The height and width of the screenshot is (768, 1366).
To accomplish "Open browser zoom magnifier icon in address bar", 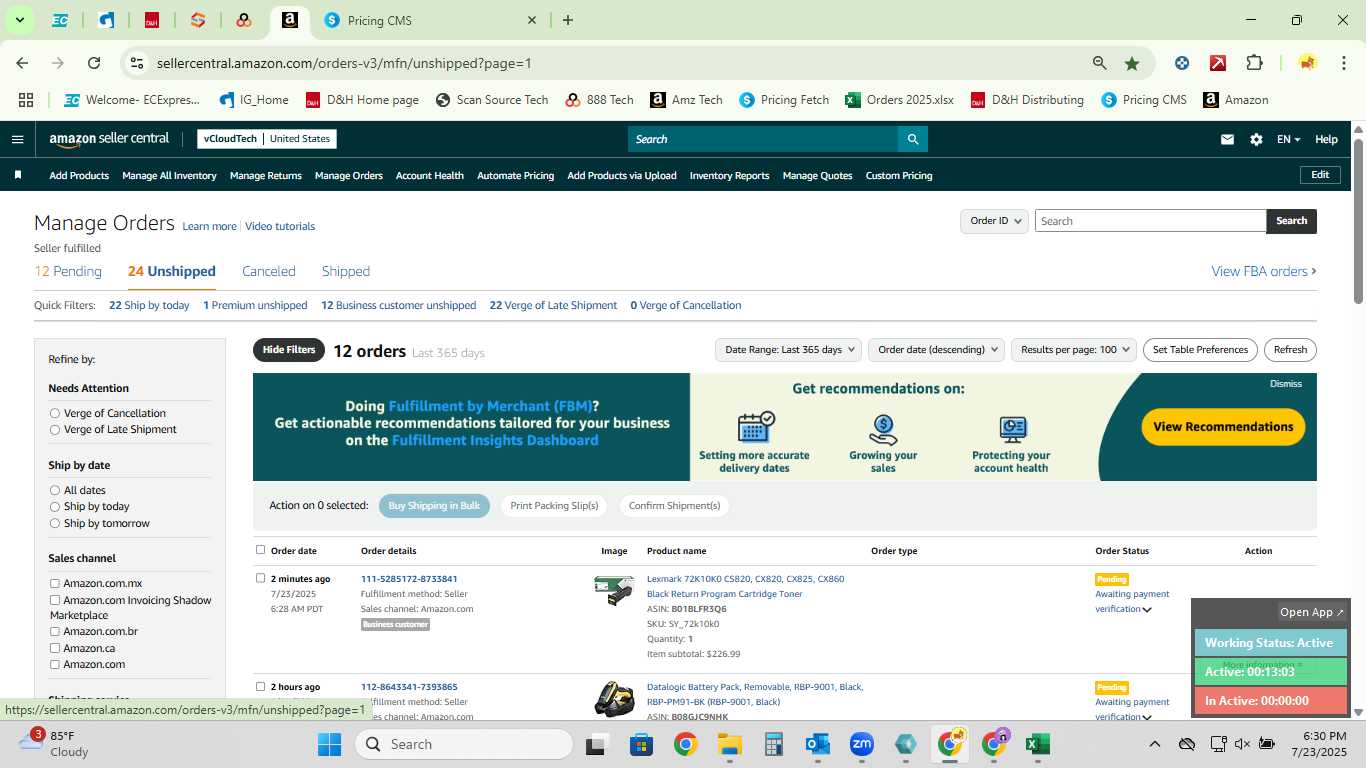I will point(1100,63).
